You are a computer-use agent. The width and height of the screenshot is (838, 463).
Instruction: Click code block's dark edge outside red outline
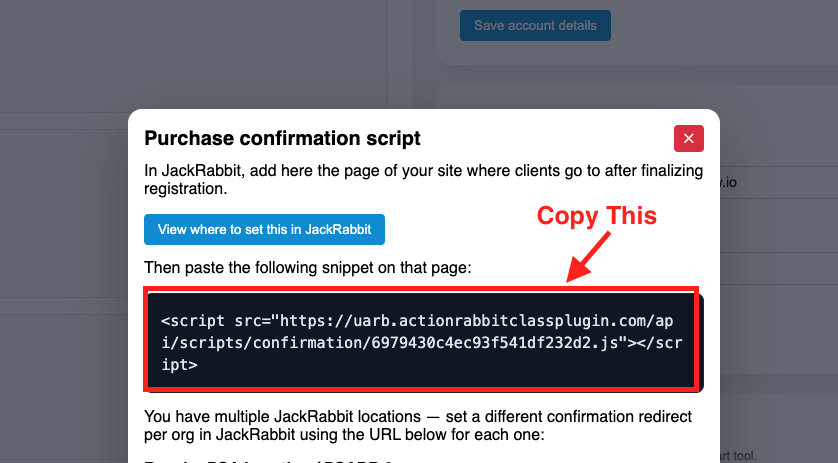[x=700, y=342]
